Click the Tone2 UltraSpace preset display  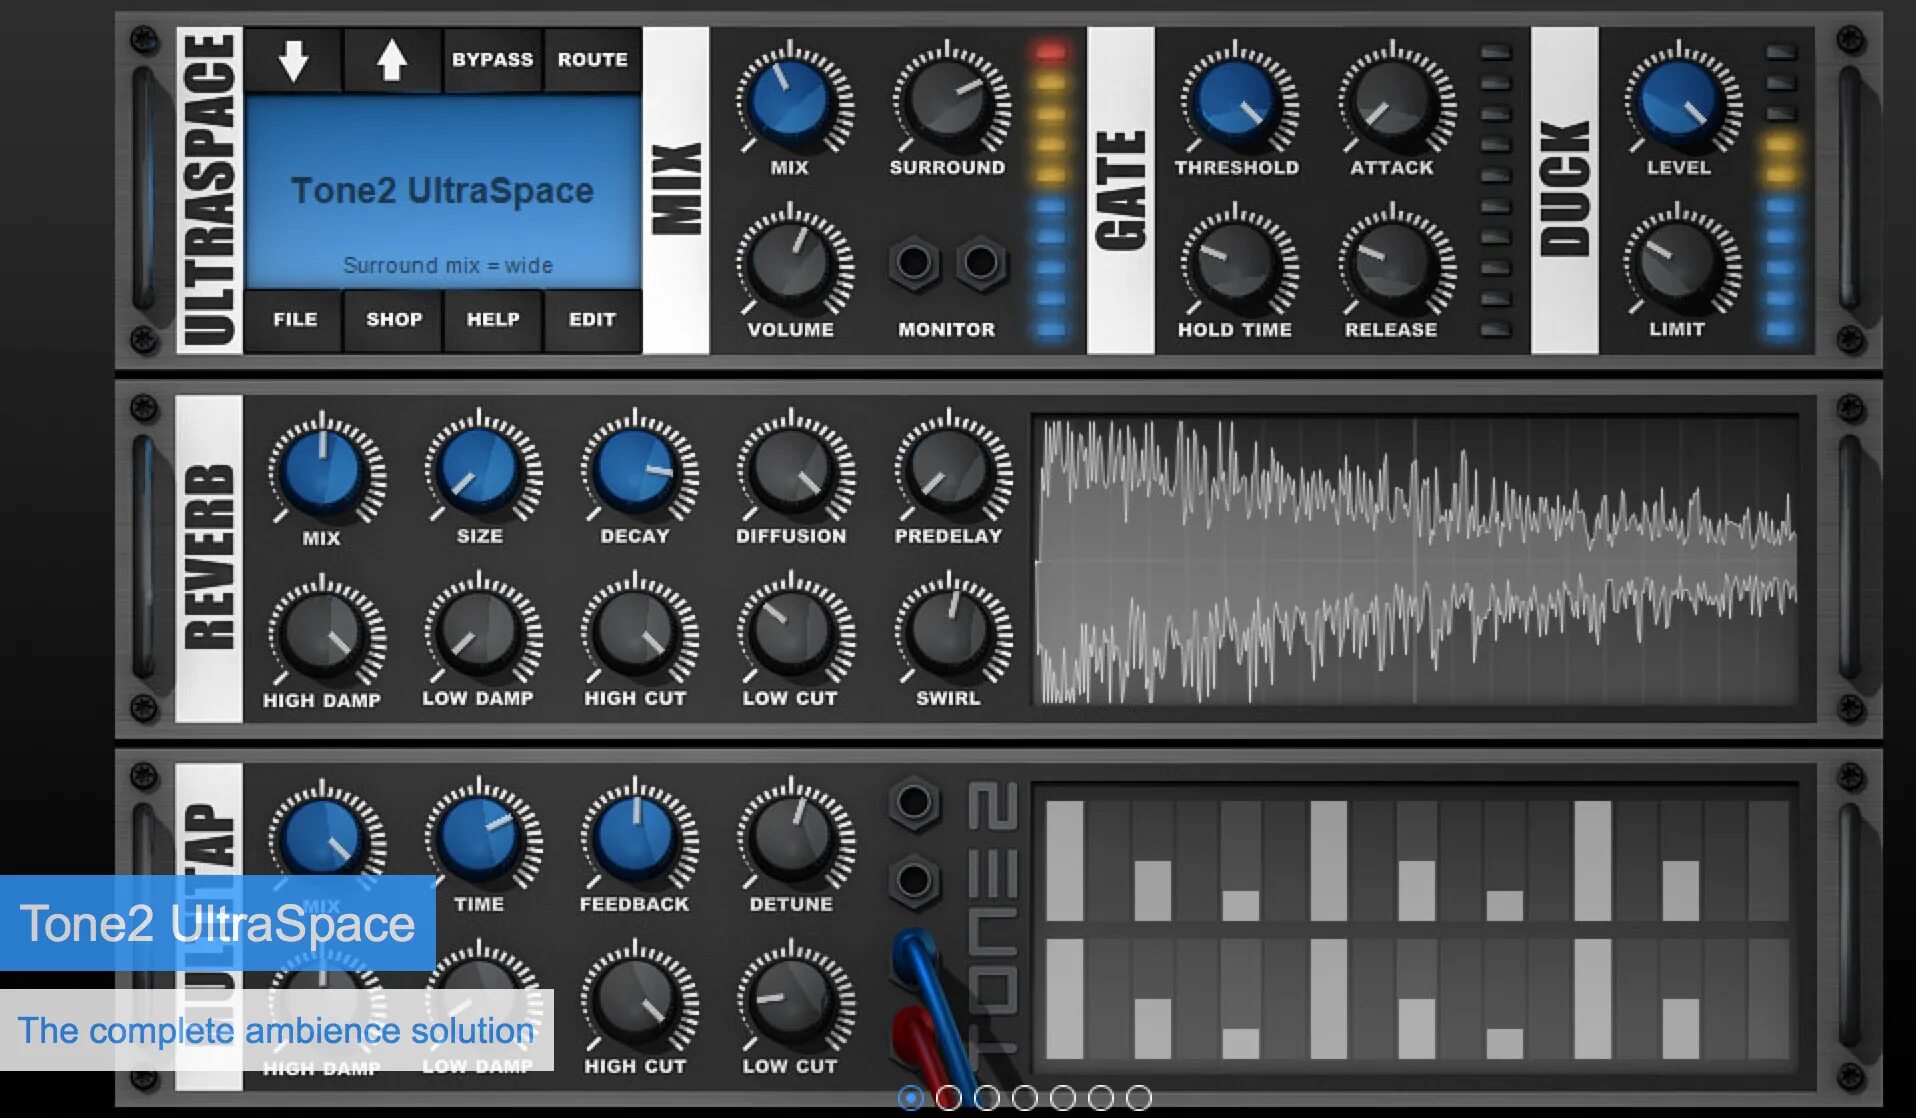[x=443, y=192]
